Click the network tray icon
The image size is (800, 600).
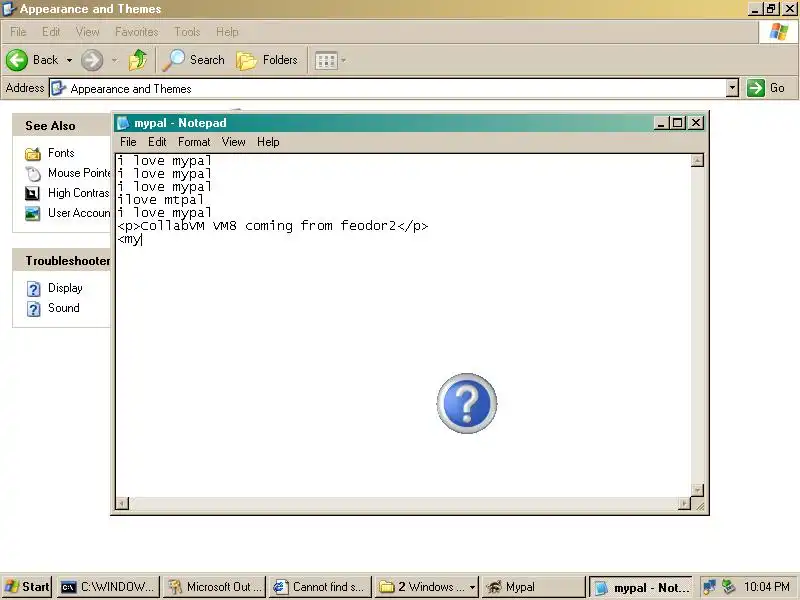tap(709, 587)
